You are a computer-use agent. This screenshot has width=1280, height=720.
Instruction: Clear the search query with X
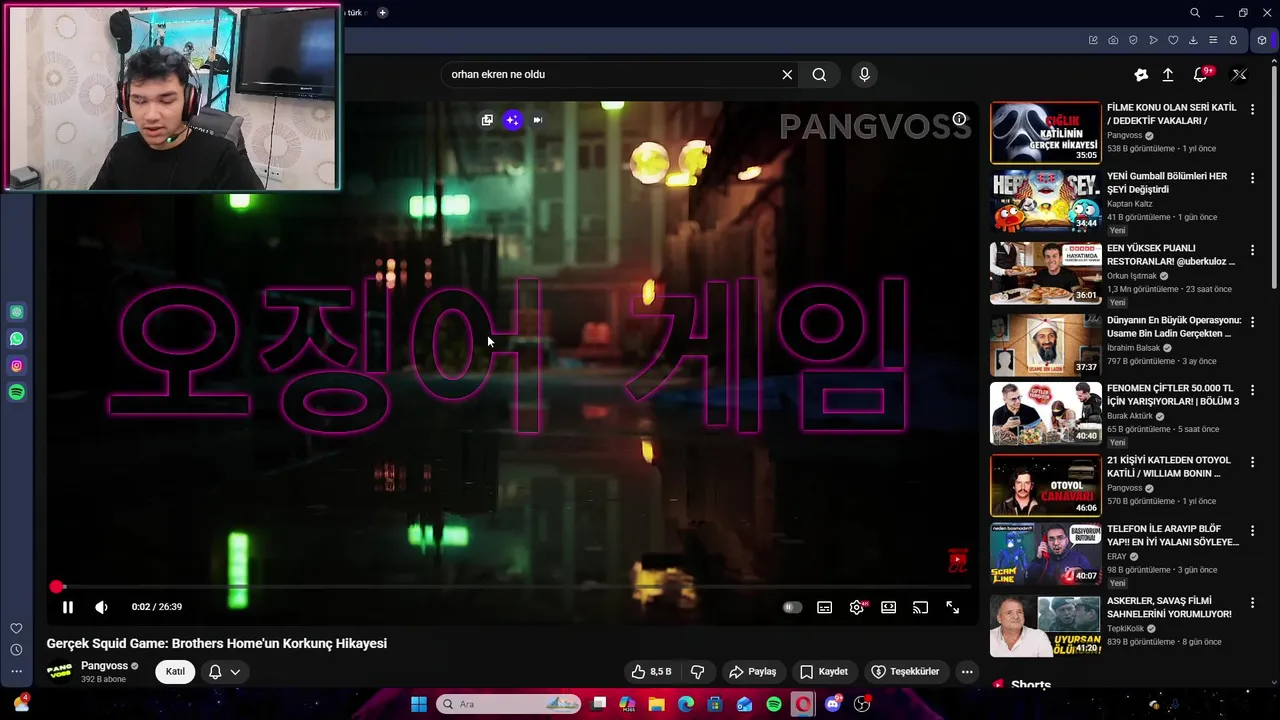tap(787, 74)
